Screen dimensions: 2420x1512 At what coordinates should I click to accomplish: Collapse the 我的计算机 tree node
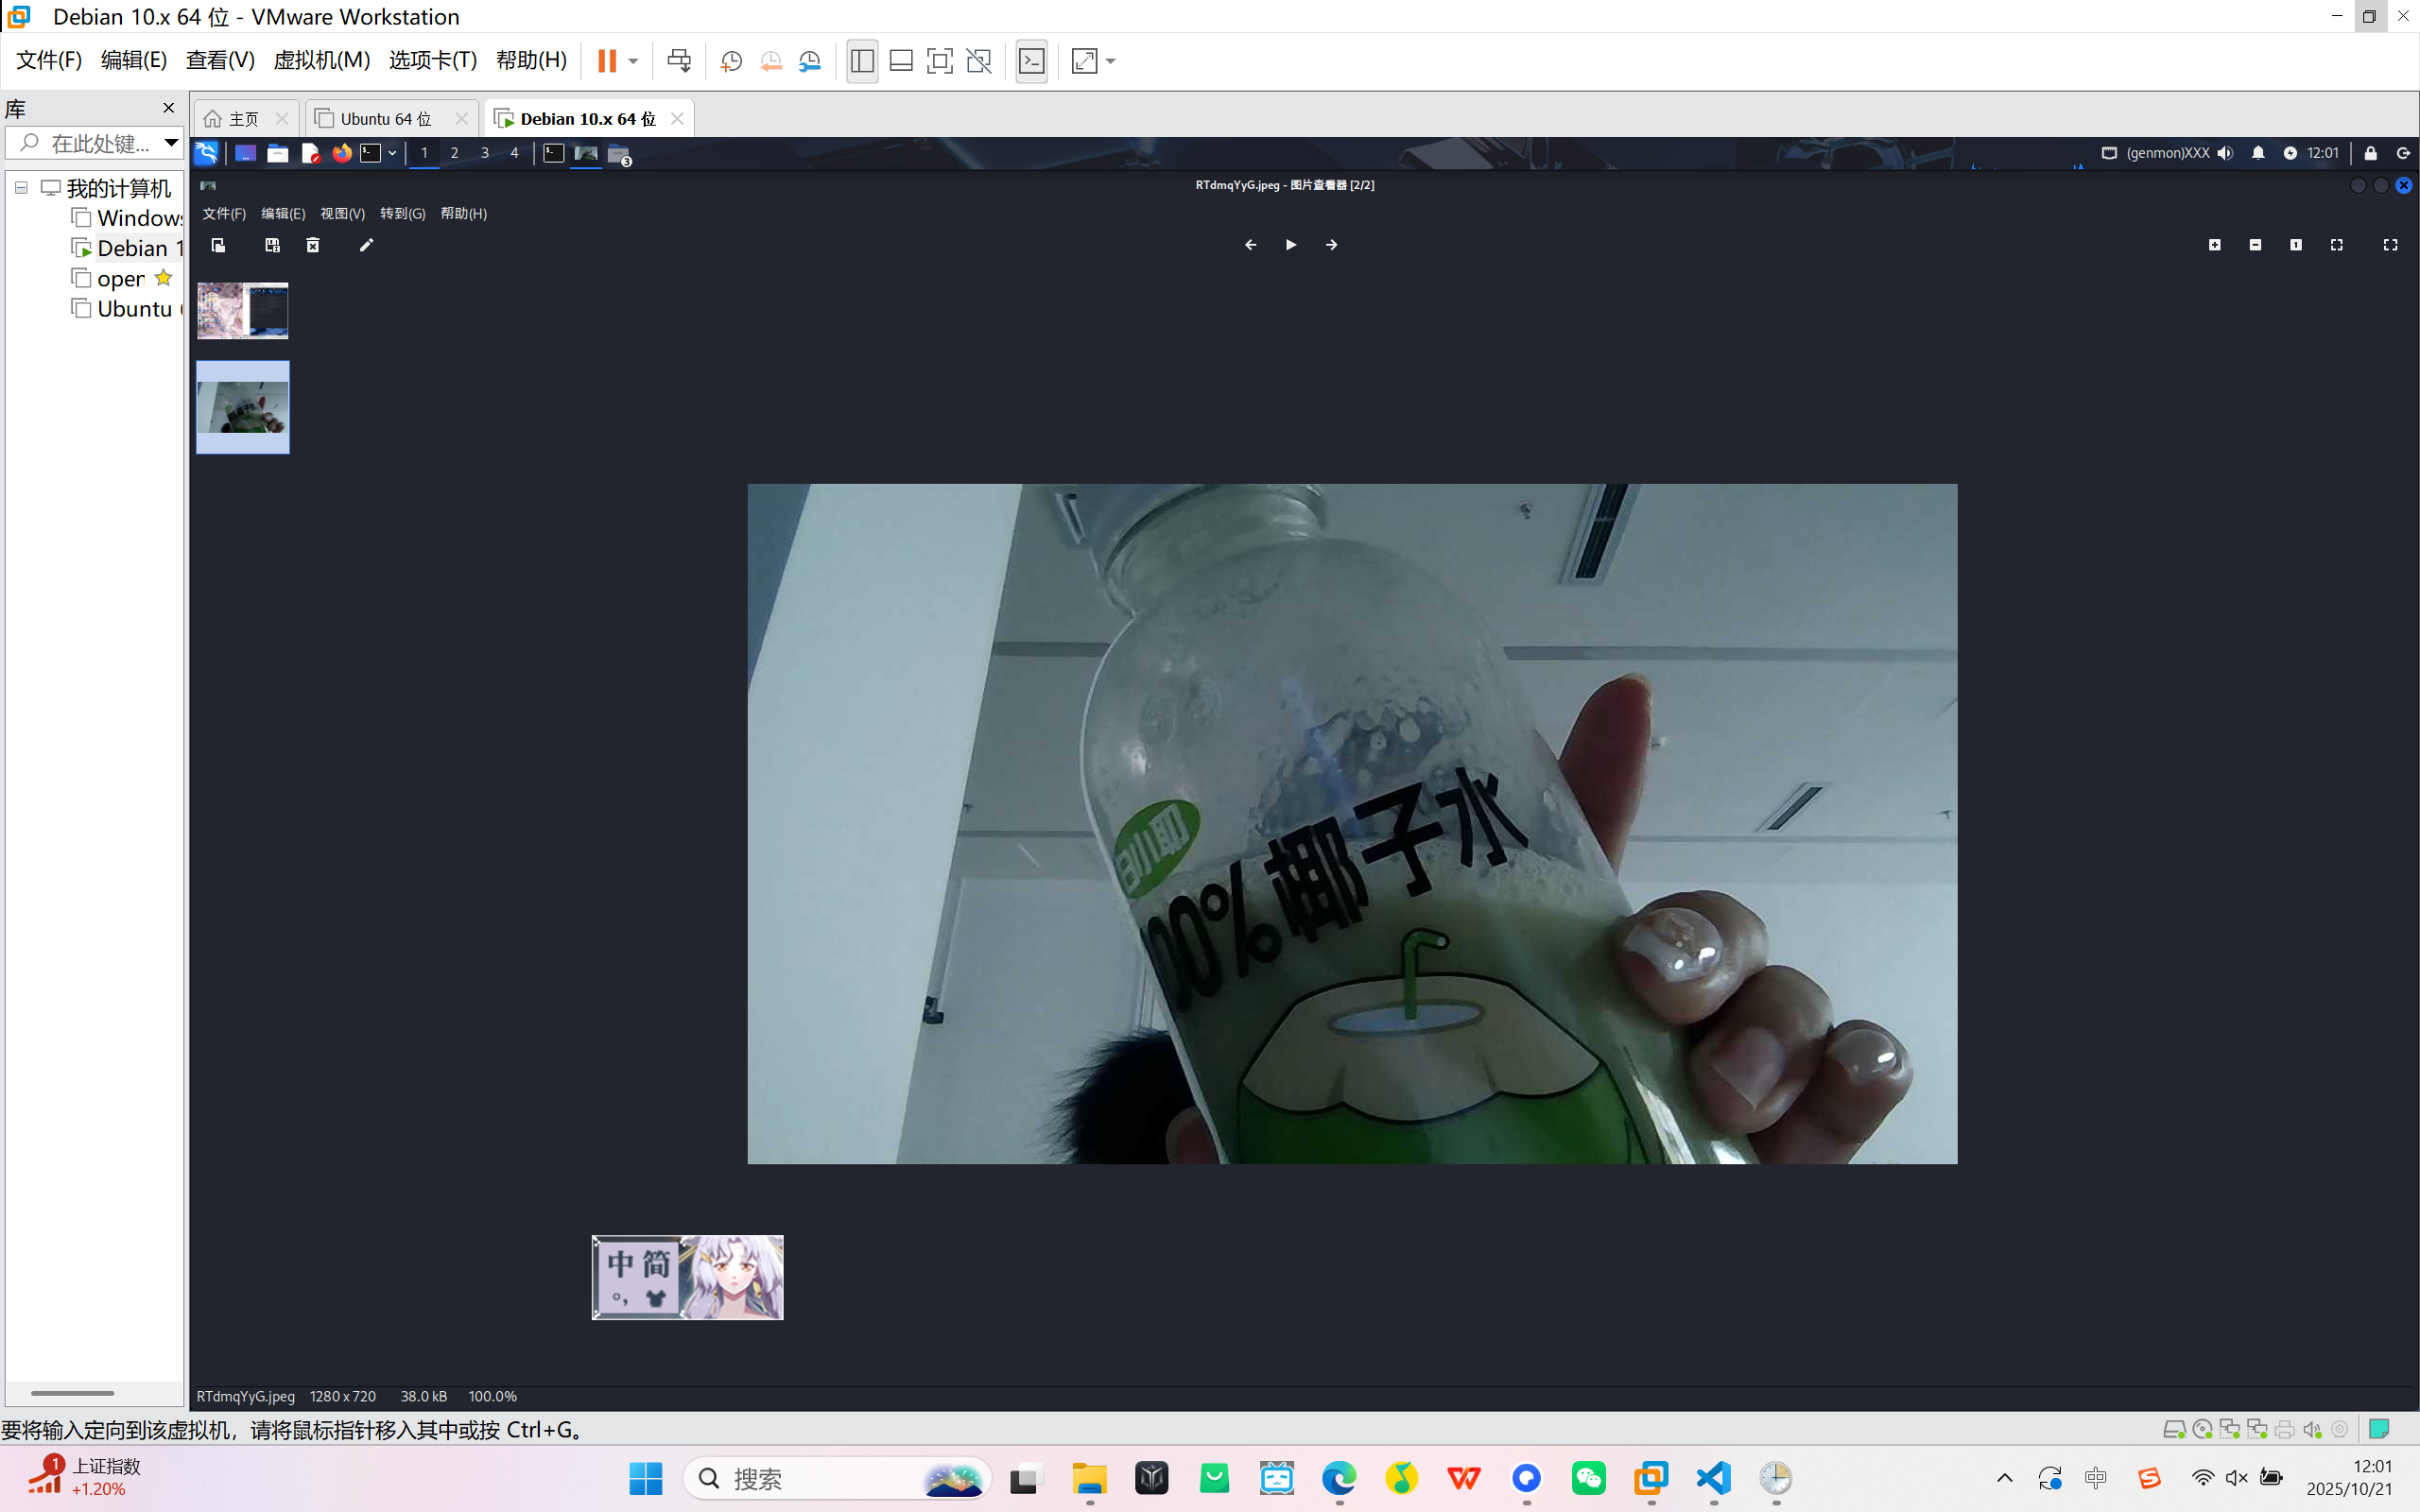(x=21, y=188)
